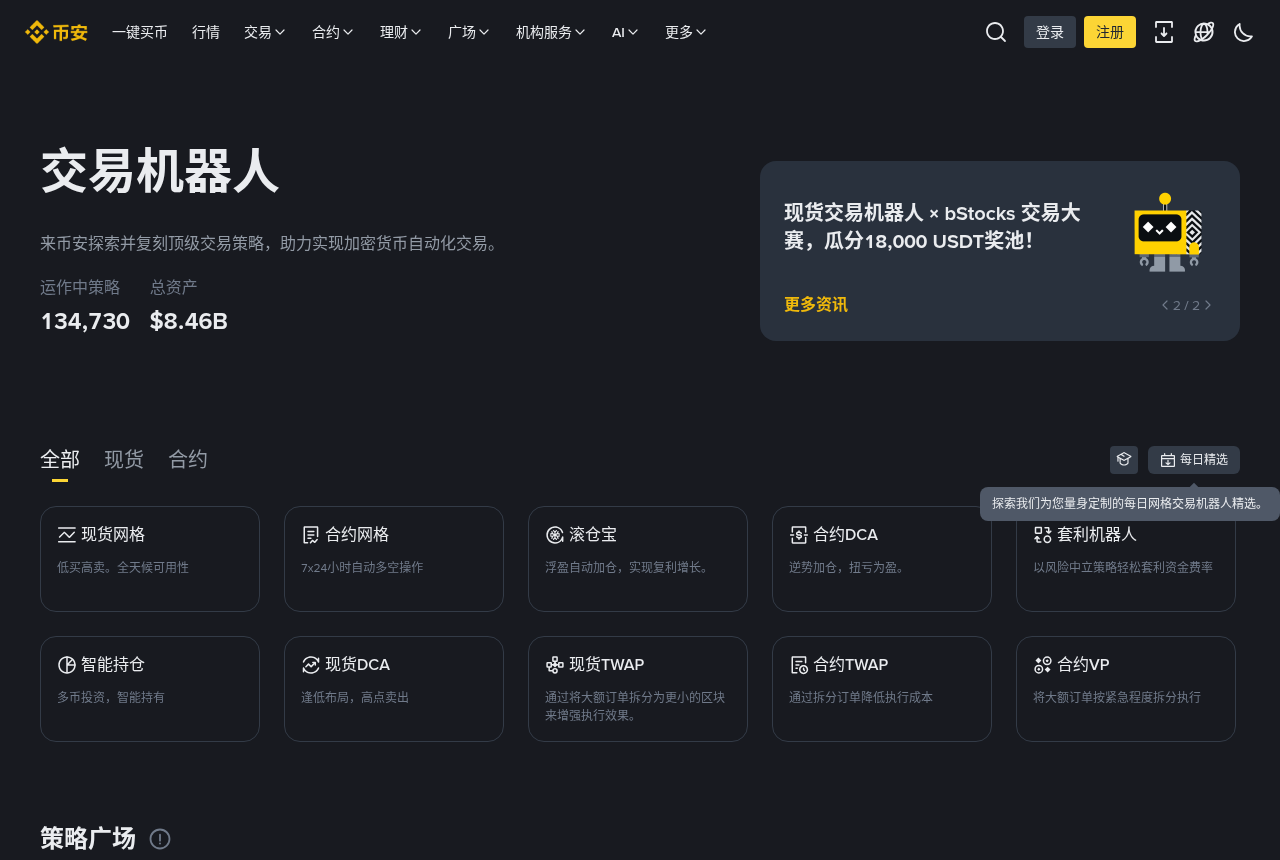Screen dimensions: 1280x860
Task: Select the 全部 tab
Action: (x=60, y=459)
